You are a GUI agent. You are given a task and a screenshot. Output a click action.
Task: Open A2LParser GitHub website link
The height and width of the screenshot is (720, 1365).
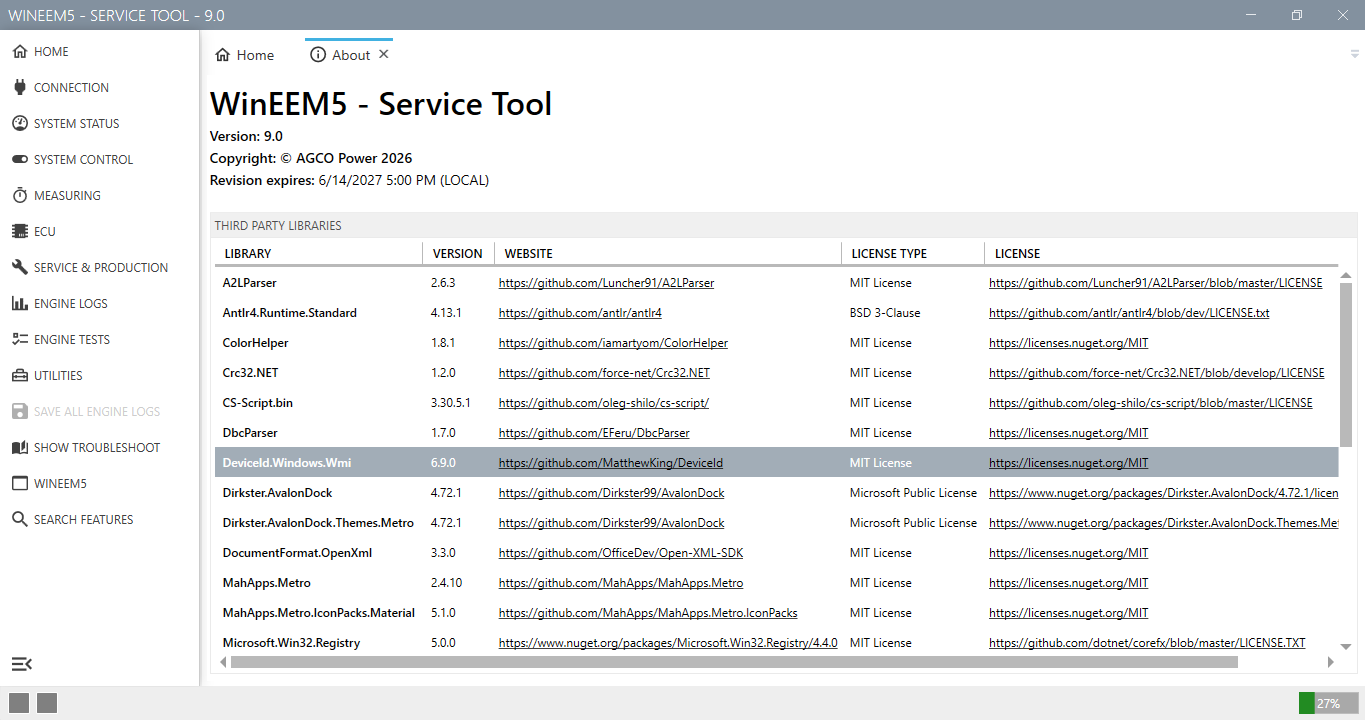tap(607, 283)
